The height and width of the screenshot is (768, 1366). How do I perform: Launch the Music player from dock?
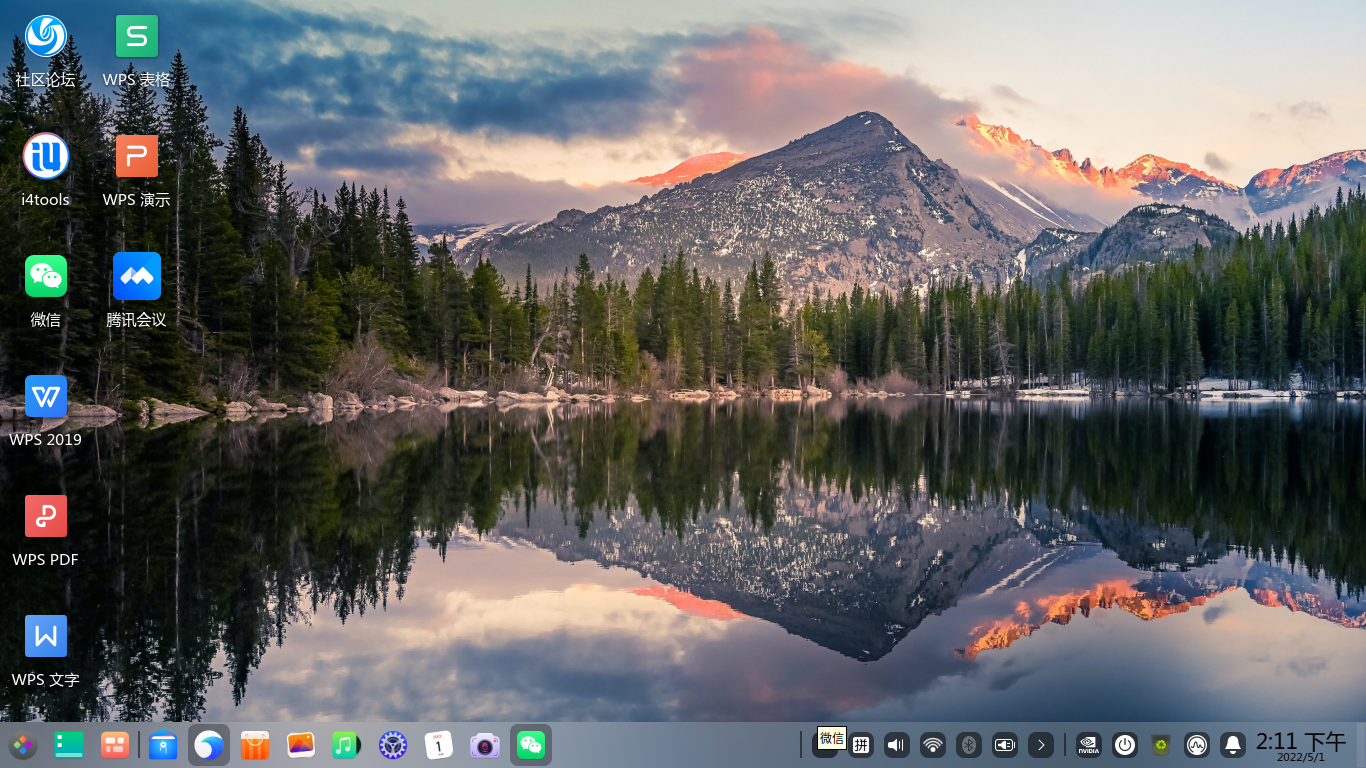point(345,746)
